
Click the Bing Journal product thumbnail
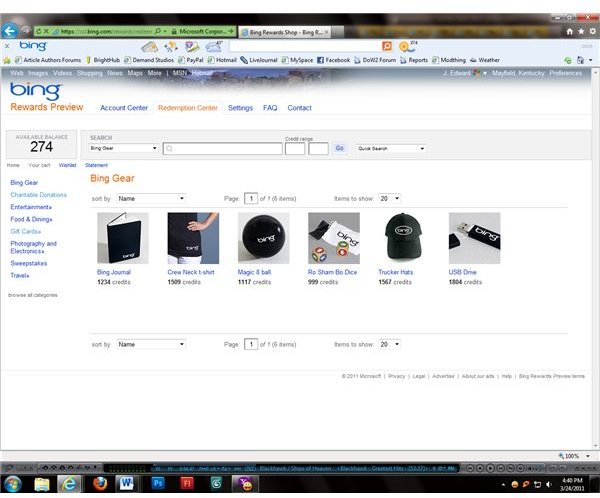point(123,238)
